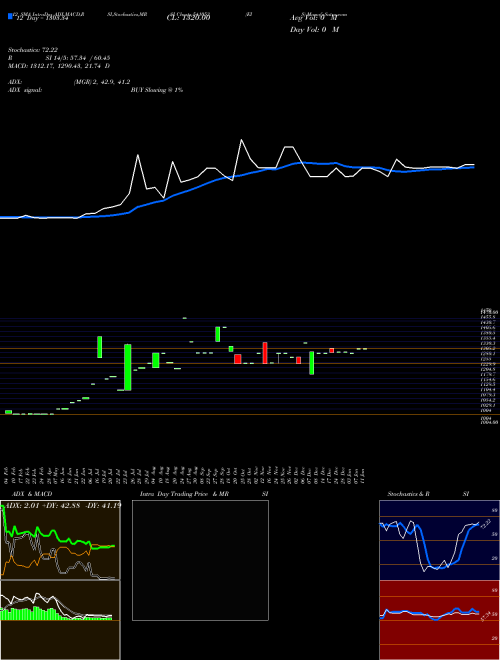The image size is (500, 660).
Task: Click the 'Stochastics & R' panel title
Action: (408, 494)
